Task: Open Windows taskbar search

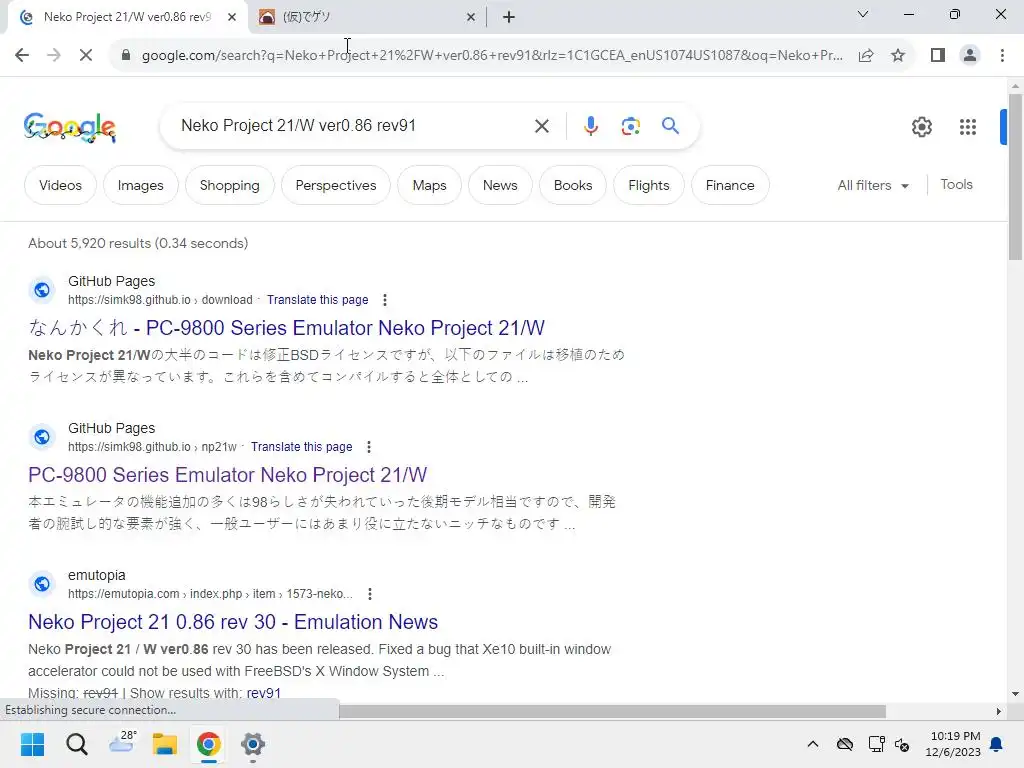Action: tap(76, 744)
